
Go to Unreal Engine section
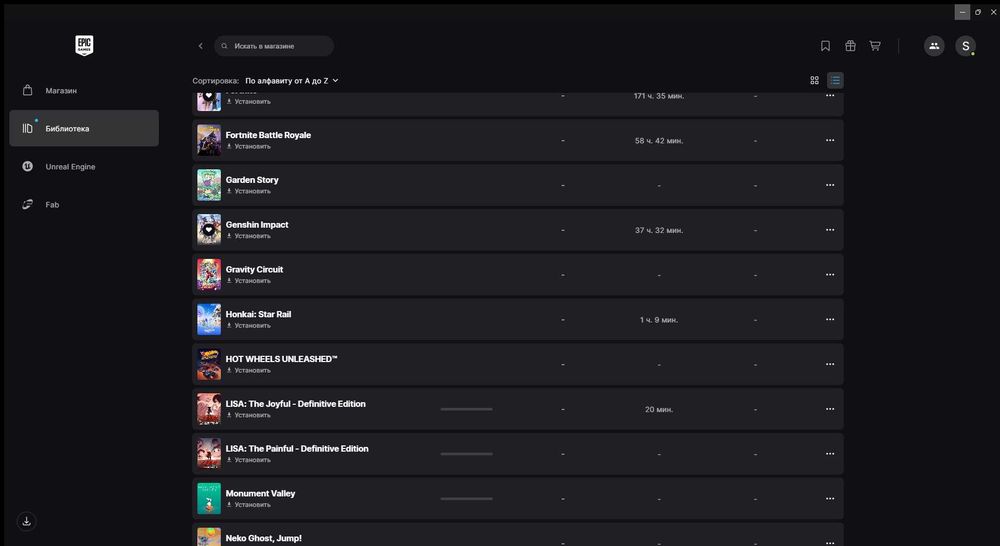click(70, 167)
